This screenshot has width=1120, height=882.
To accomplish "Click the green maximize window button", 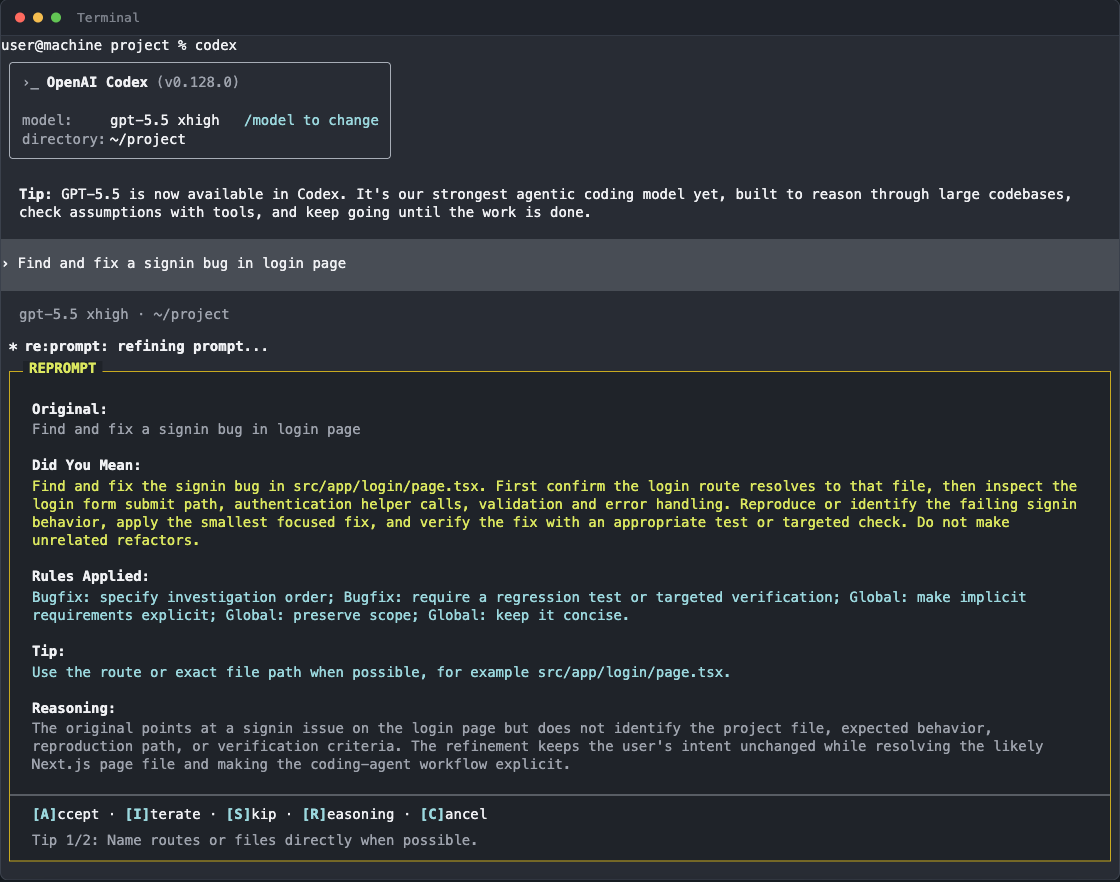I will coord(56,17).
